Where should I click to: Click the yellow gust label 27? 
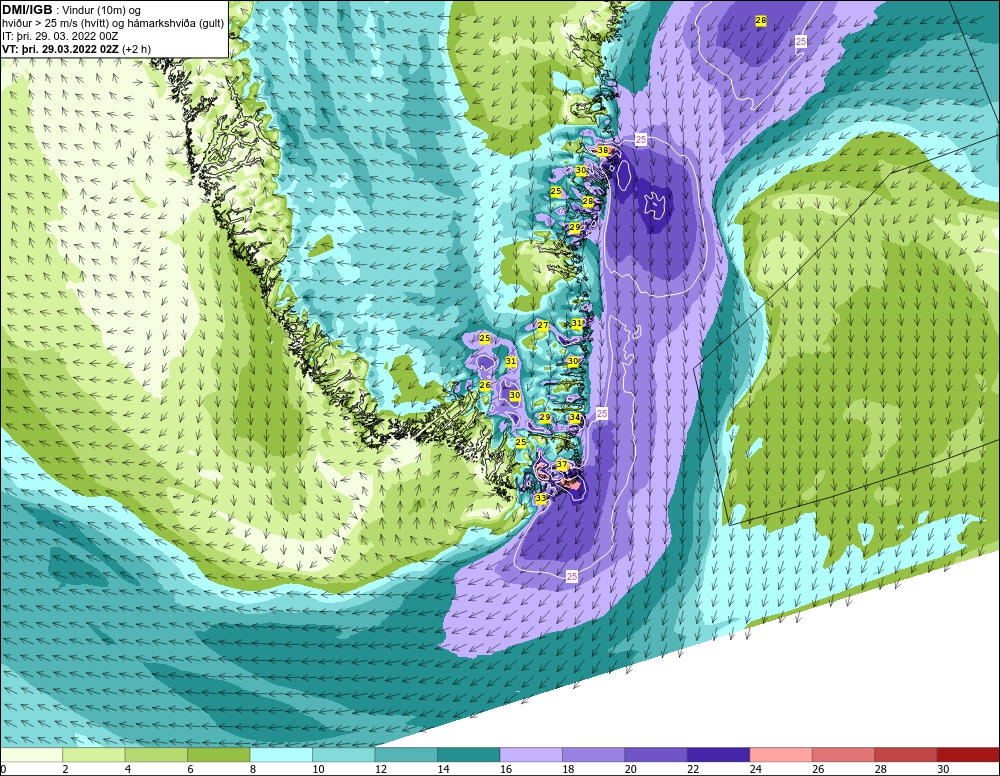tap(543, 325)
